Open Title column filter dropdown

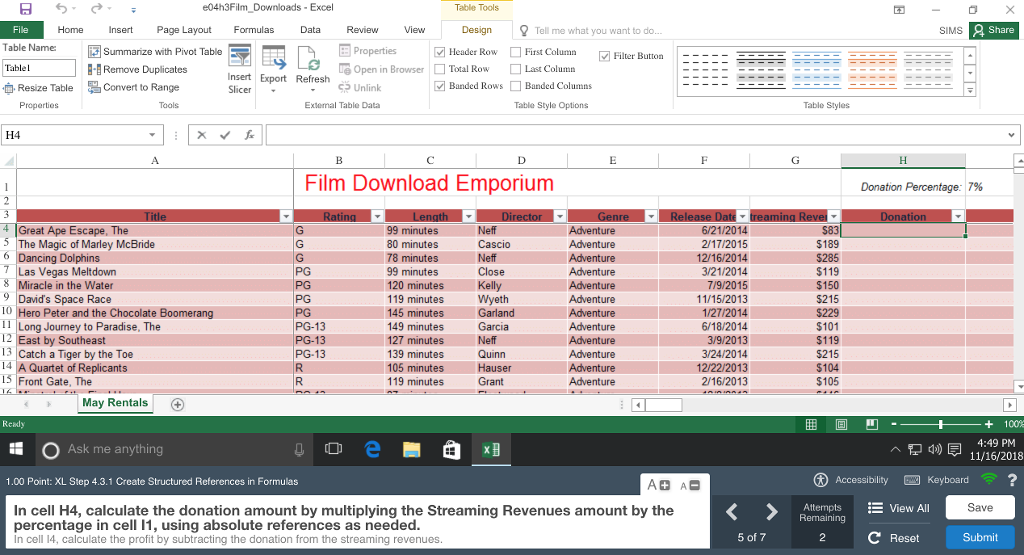coord(285,216)
